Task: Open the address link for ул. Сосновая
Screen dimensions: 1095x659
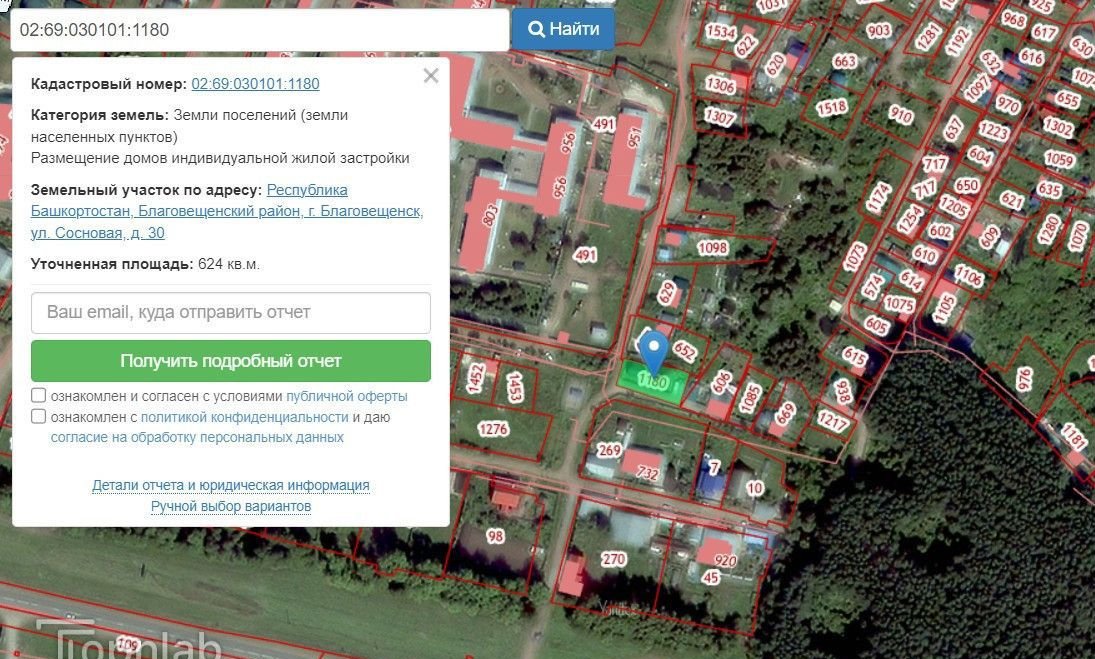Action: pos(227,212)
